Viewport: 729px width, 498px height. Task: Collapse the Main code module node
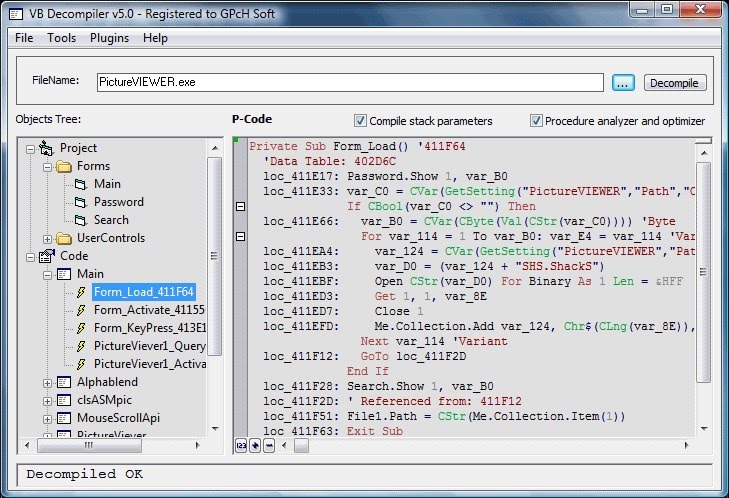tap(48, 274)
